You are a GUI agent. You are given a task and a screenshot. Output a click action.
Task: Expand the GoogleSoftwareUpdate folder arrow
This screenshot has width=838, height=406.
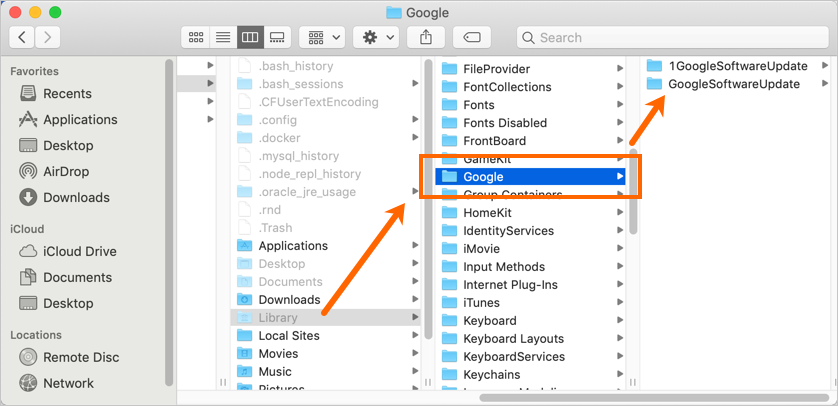[825, 84]
